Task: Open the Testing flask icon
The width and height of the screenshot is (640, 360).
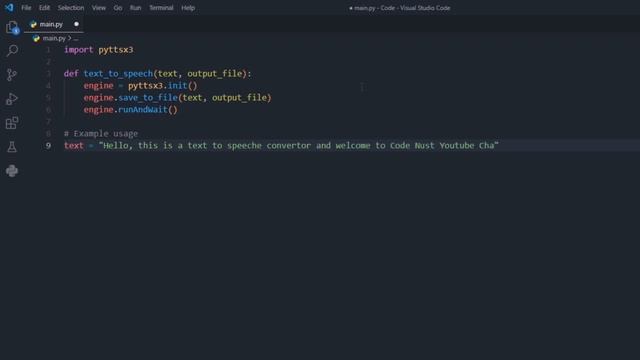Action: 12,147
